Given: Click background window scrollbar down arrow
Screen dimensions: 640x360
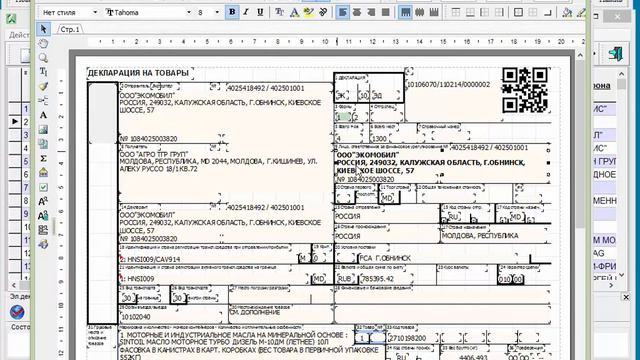Looking at the screenshot, I should tap(621, 275).
